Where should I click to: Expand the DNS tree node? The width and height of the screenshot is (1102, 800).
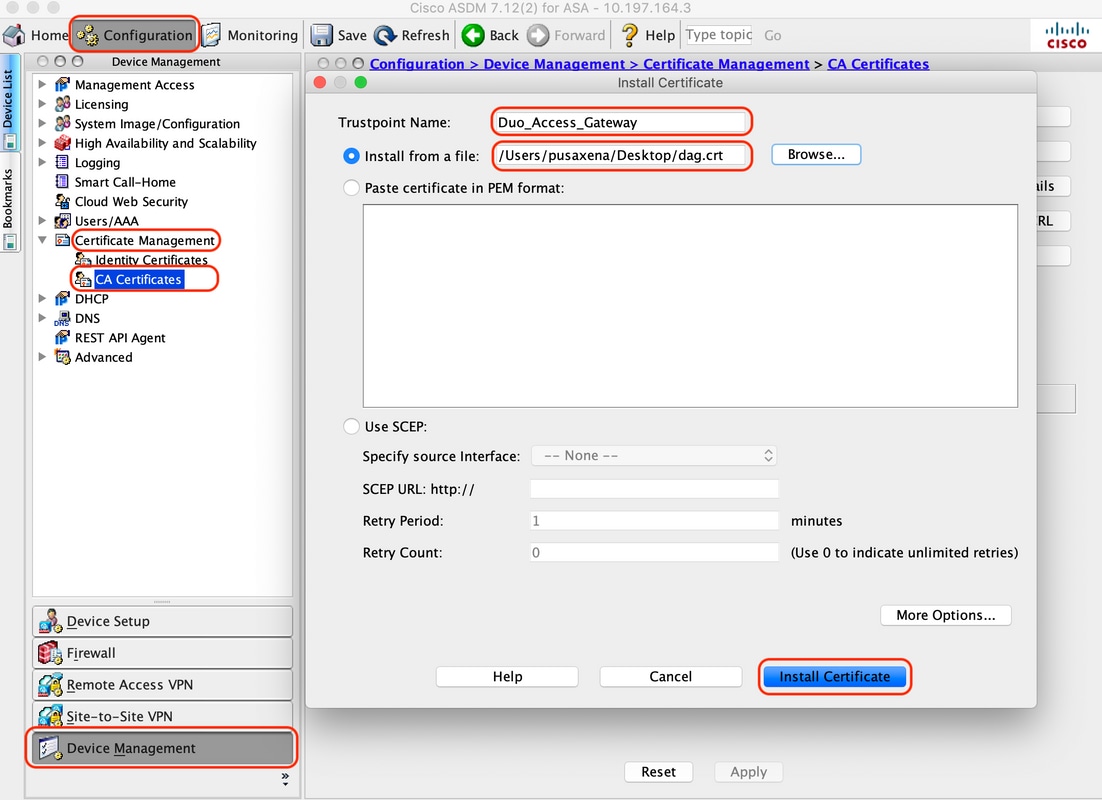click(42, 318)
